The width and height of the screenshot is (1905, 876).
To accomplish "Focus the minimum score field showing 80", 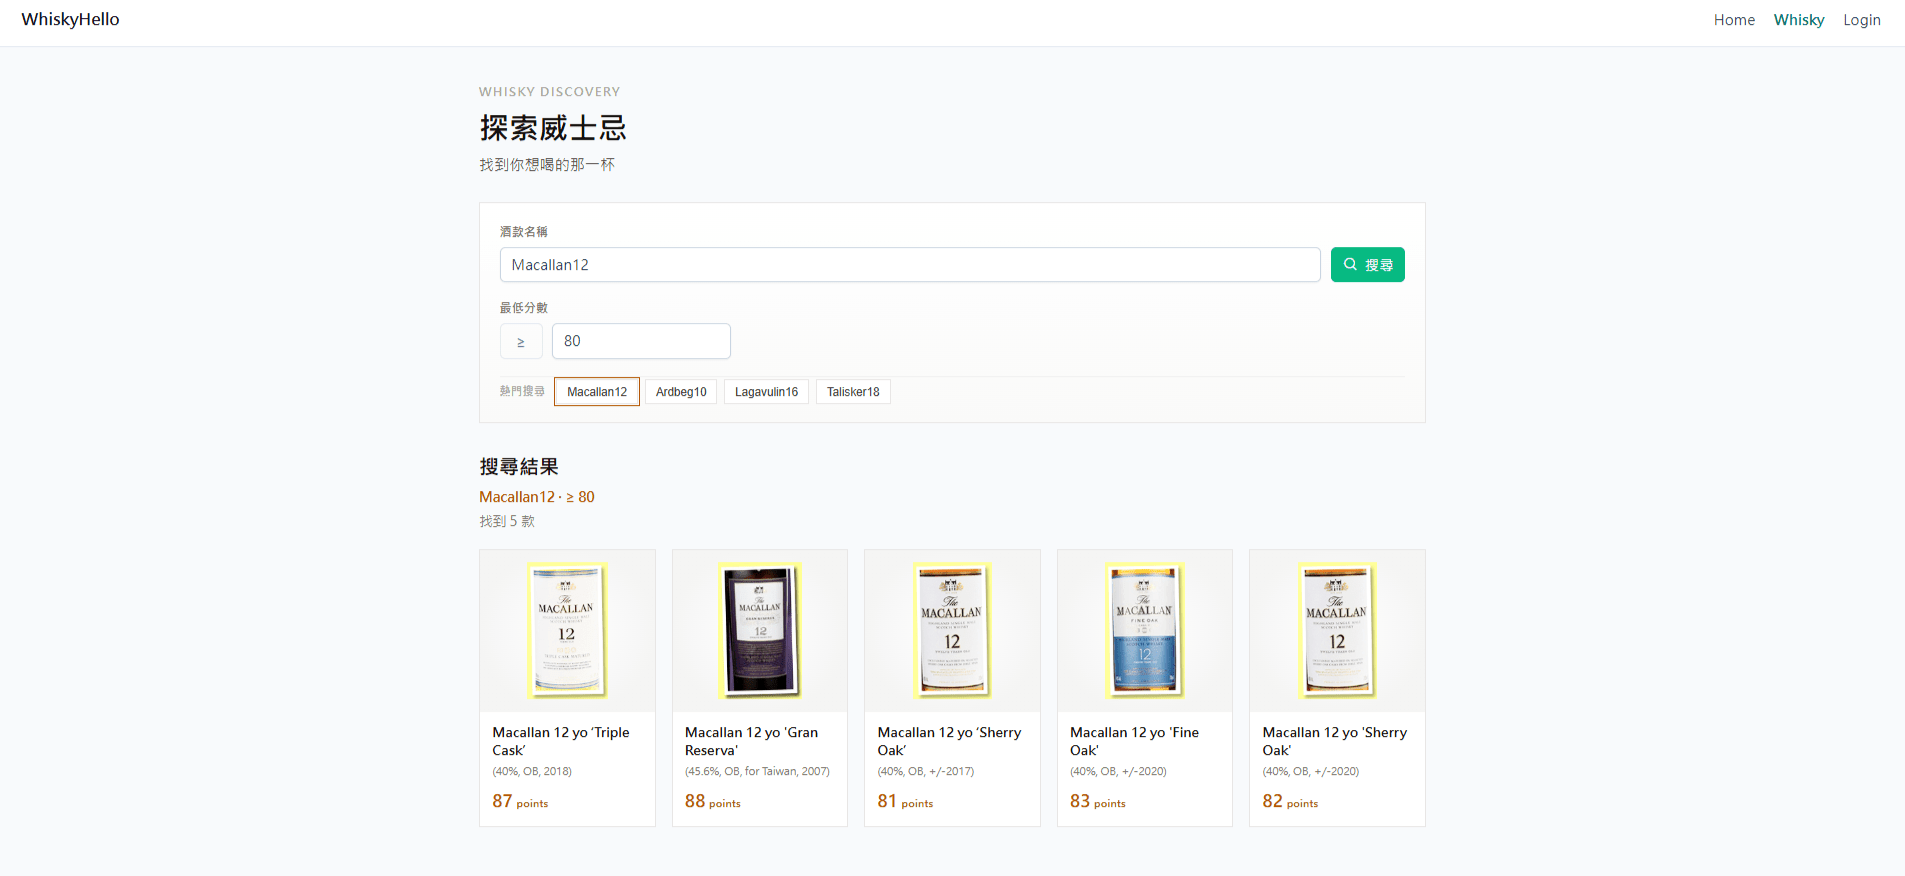I will click(x=641, y=341).
